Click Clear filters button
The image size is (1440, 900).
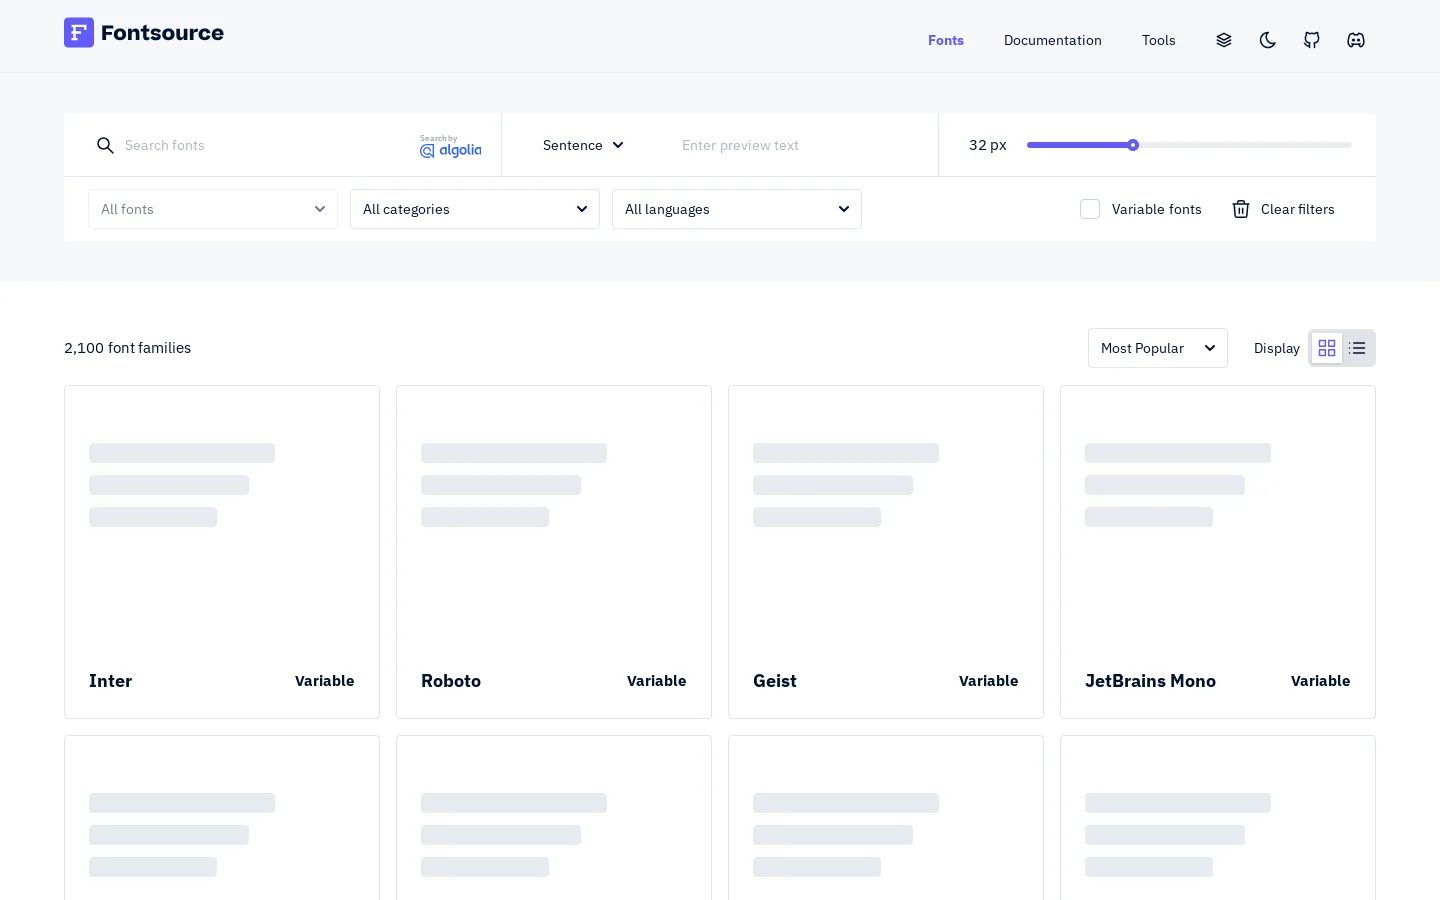point(1284,209)
